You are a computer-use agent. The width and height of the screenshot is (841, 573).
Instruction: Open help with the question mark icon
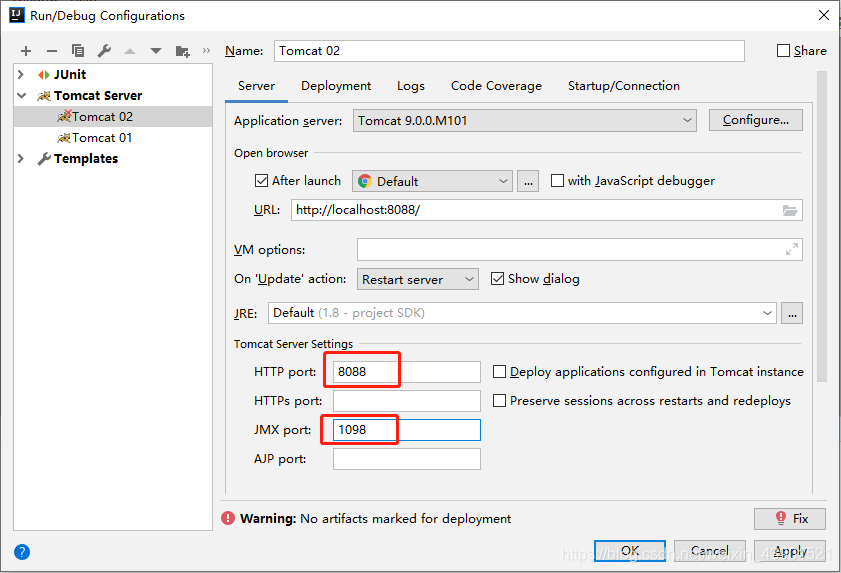coord(22,552)
